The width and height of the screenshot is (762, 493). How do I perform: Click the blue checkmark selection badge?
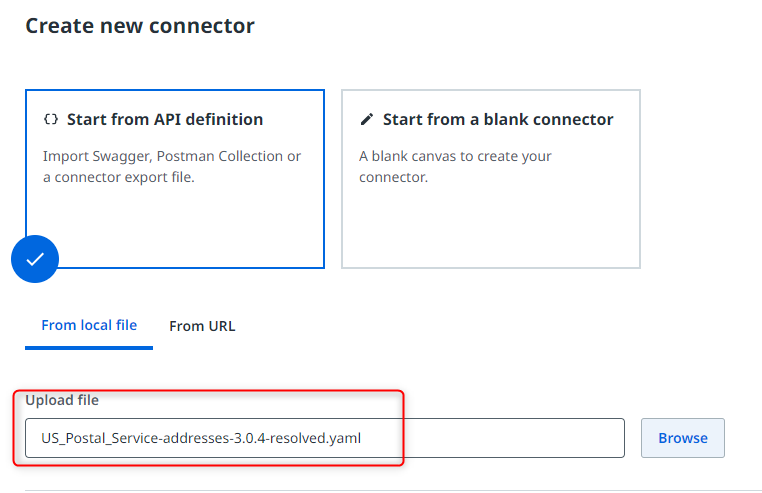pyautogui.click(x=35, y=259)
